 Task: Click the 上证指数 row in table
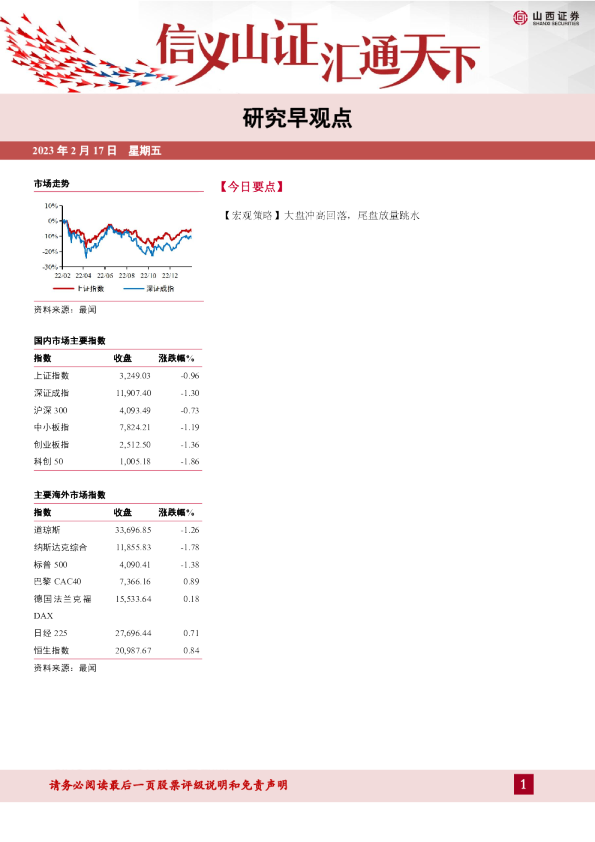pyautogui.click(x=117, y=375)
